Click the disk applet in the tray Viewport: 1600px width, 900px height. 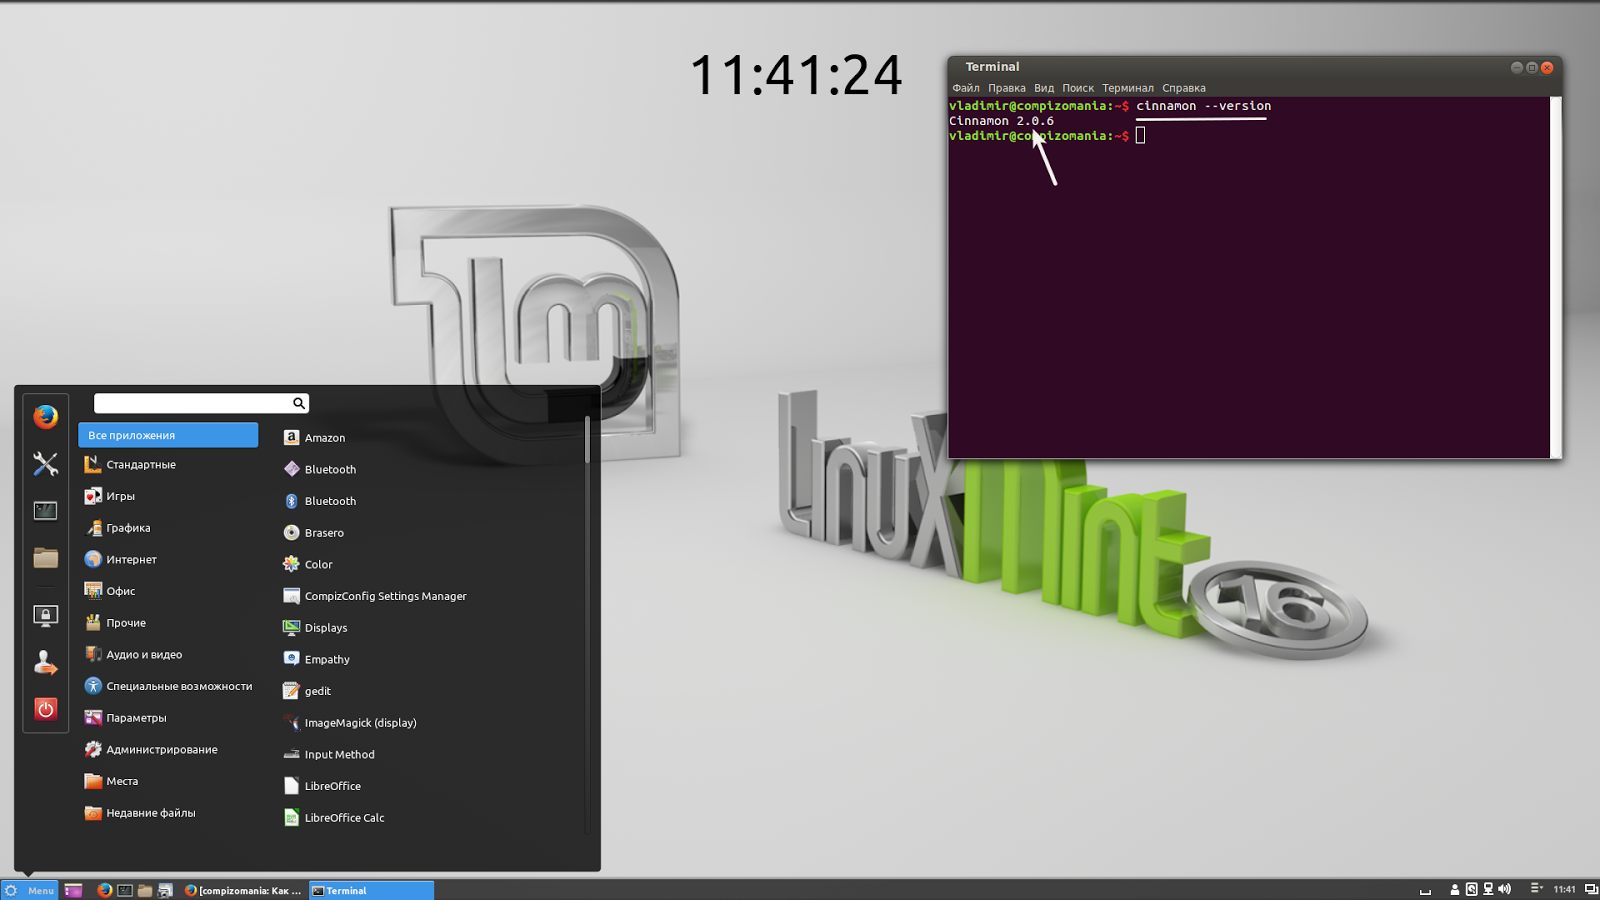1471,889
